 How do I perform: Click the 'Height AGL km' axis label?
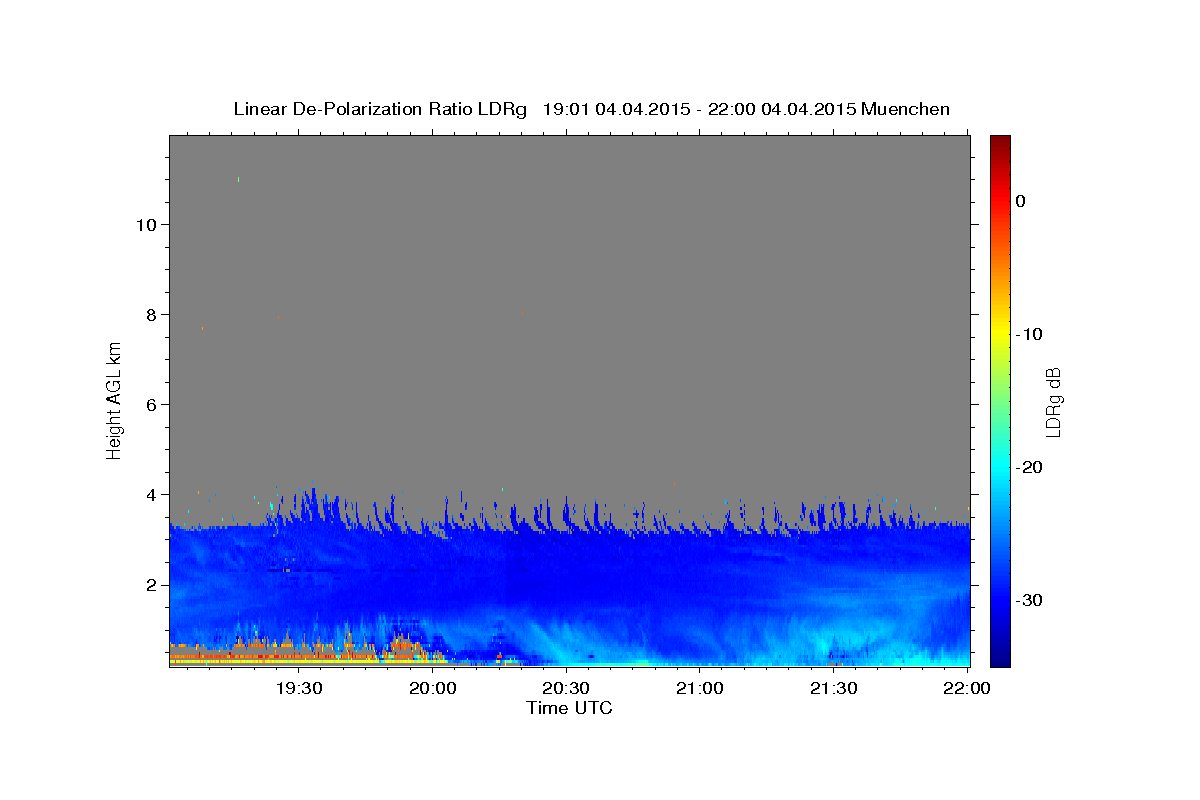click(x=115, y=401)
